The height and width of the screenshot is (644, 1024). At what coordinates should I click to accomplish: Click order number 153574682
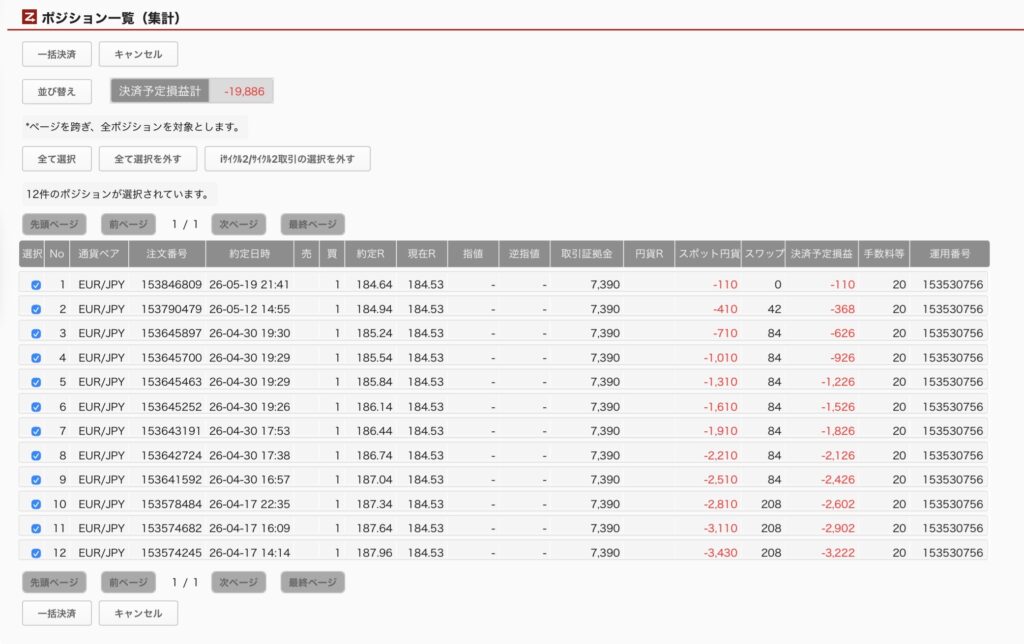(x=171, y=528)
